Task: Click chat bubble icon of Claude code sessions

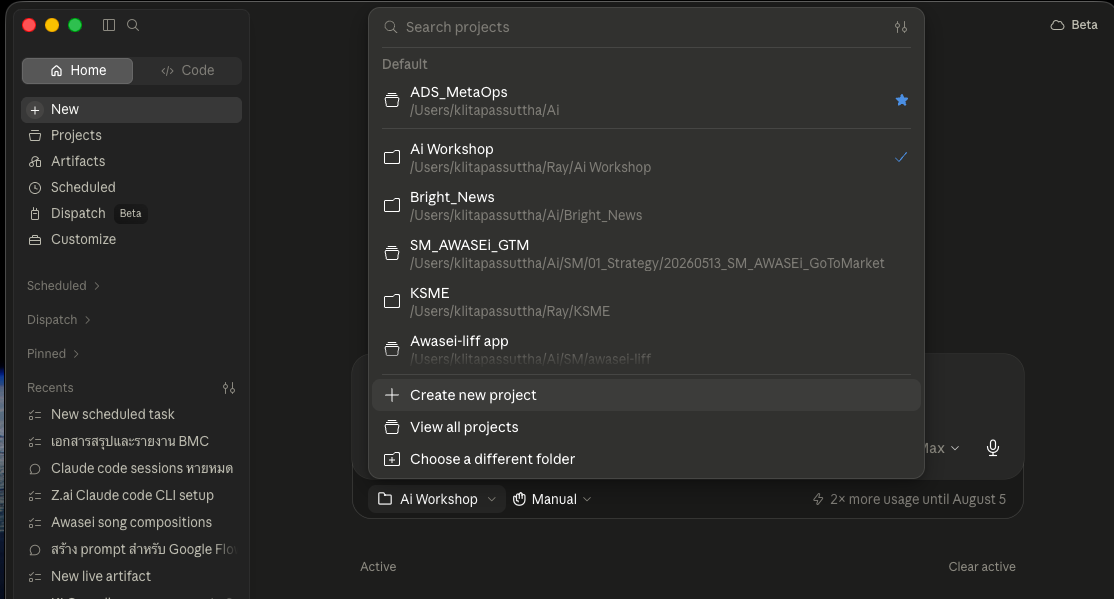Action: (x=35, y=469)
